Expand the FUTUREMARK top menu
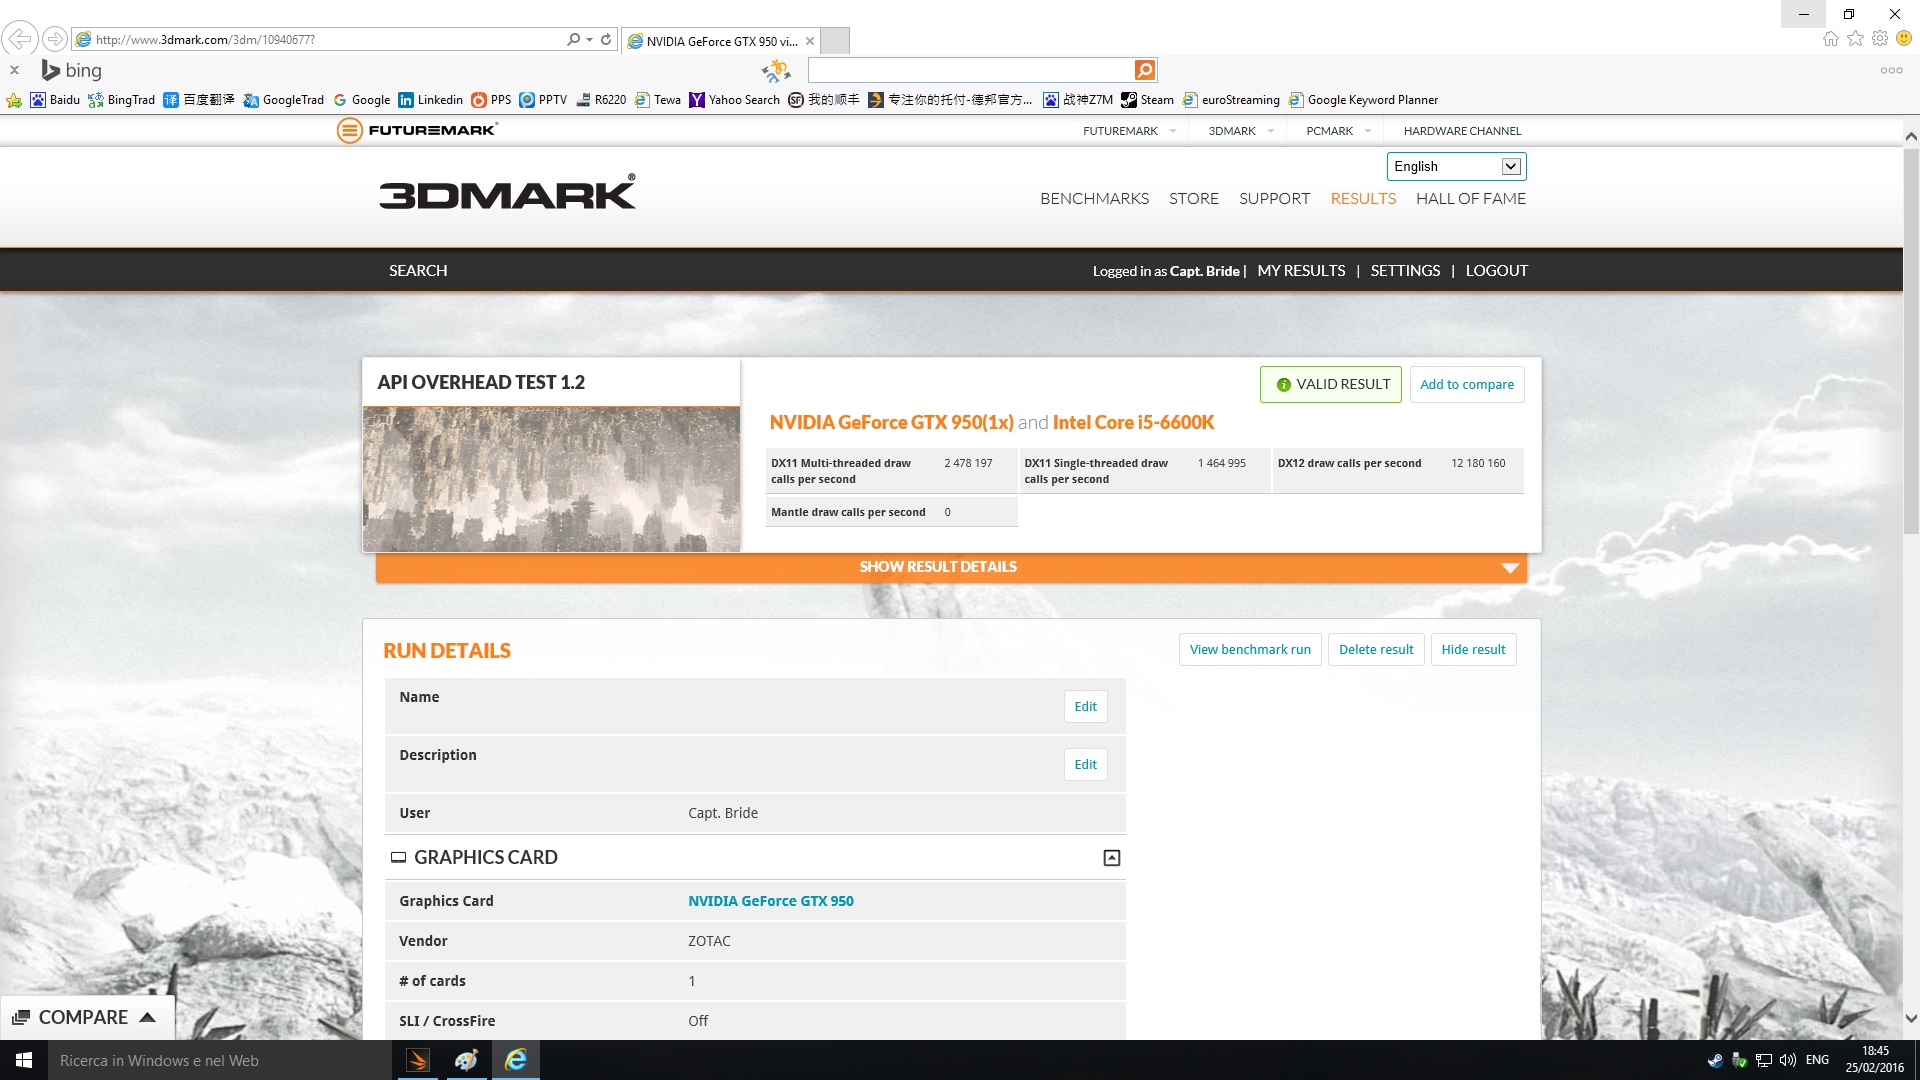Image resolution: width=1920 pixels, height=1080 pixels. click(1129, 131)
